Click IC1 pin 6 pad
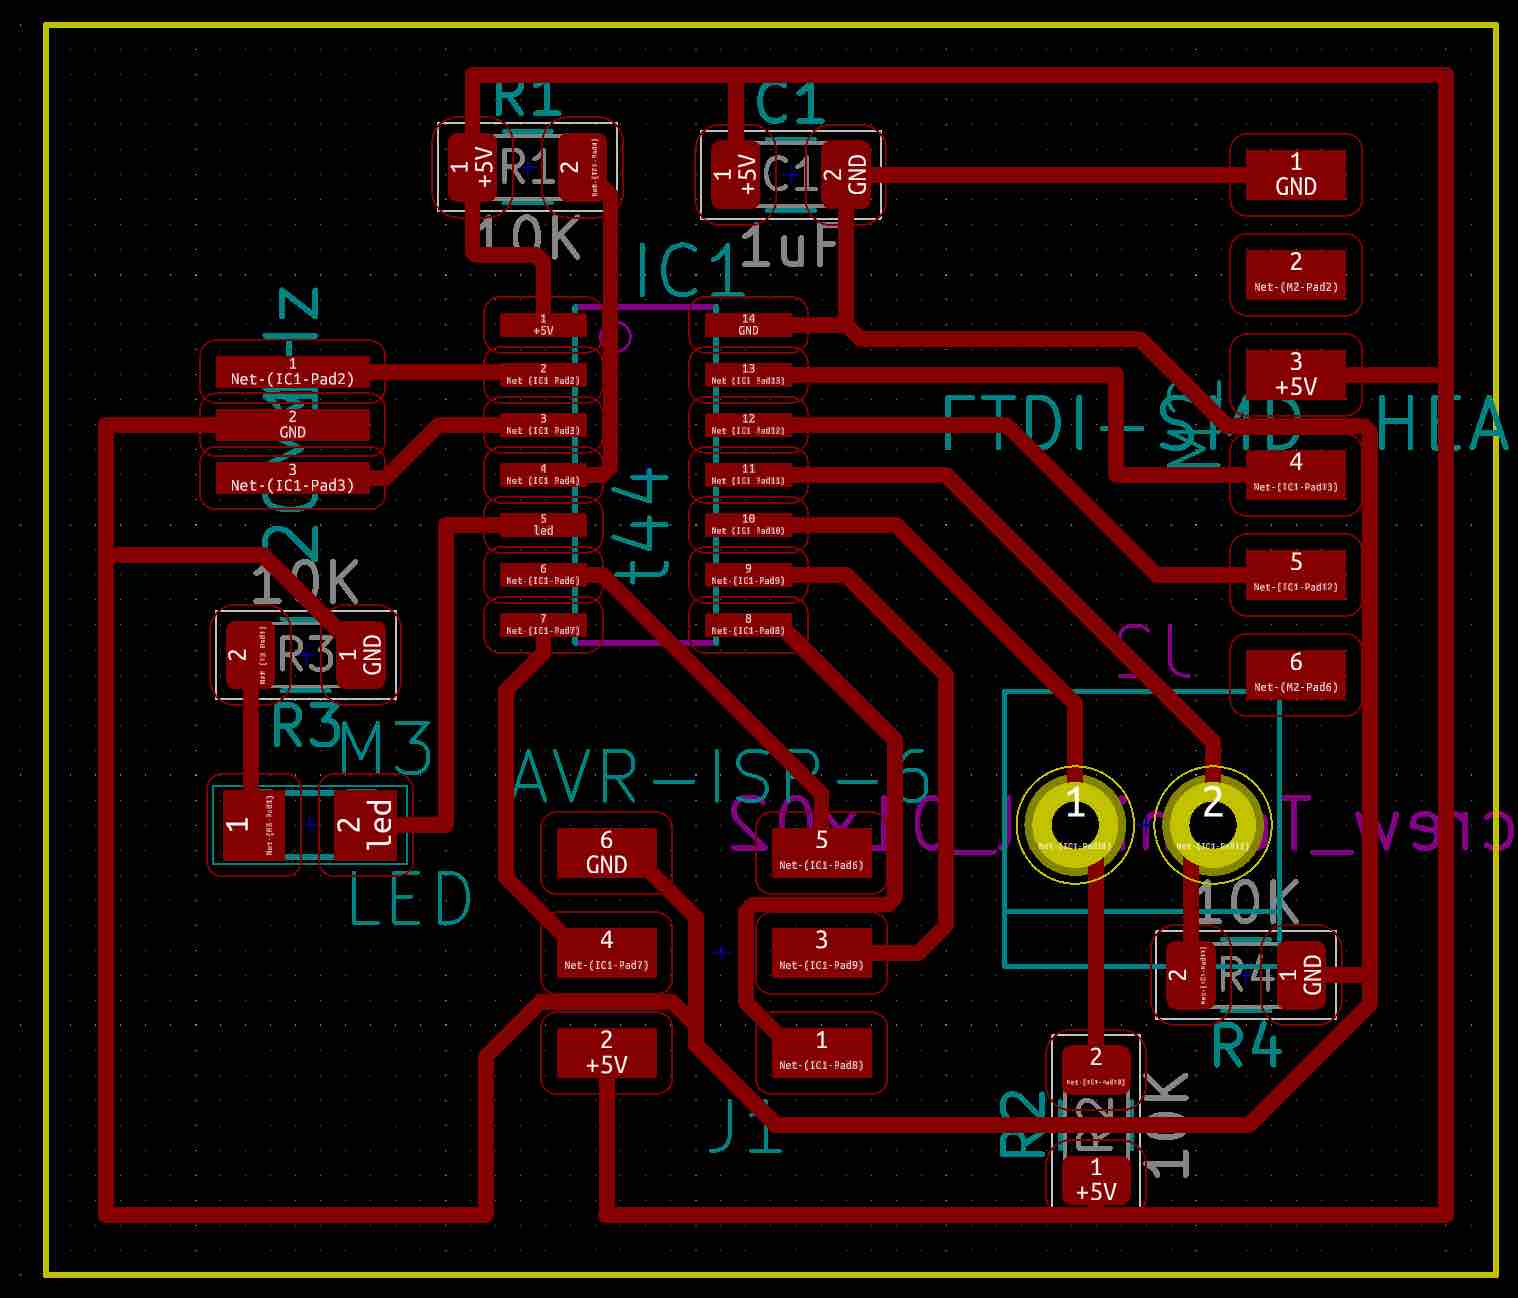Screen dimensions: 1518x1298 tap(543, 574)
